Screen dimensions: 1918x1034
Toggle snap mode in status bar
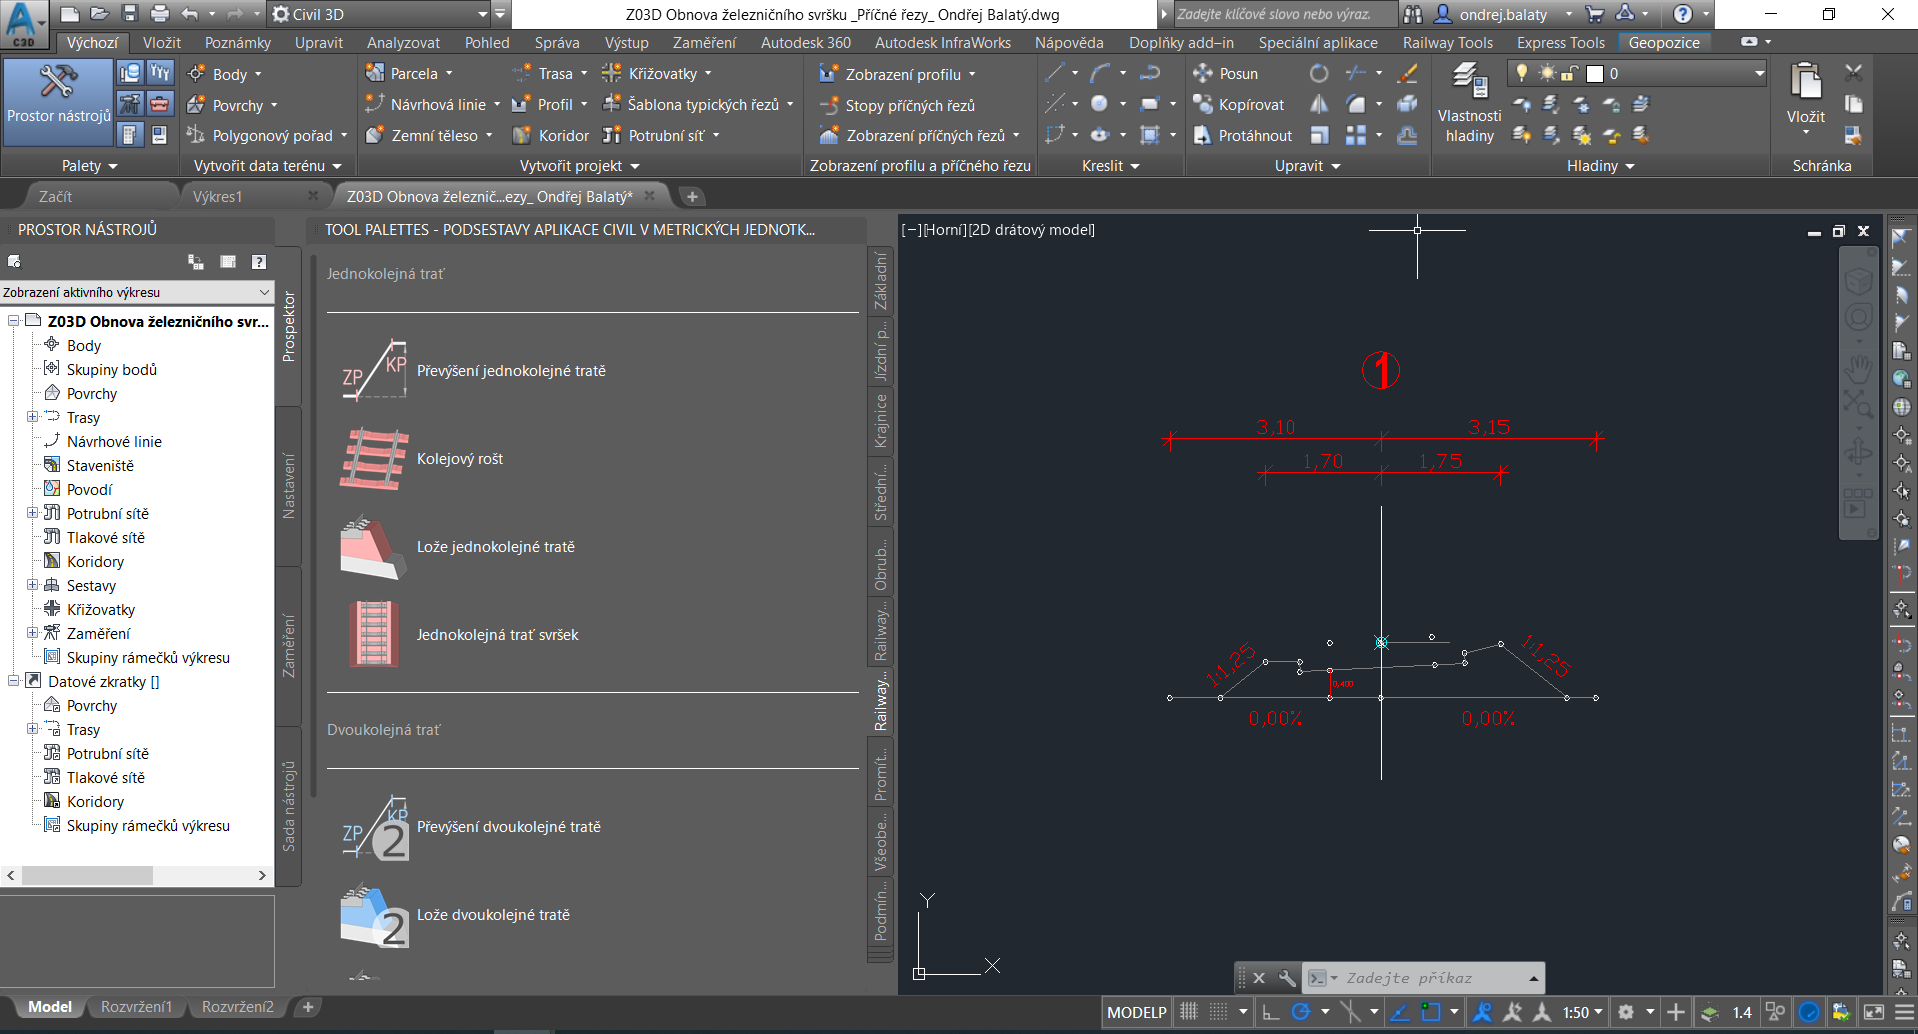pyautogui.click(x=1218, y=1012)
